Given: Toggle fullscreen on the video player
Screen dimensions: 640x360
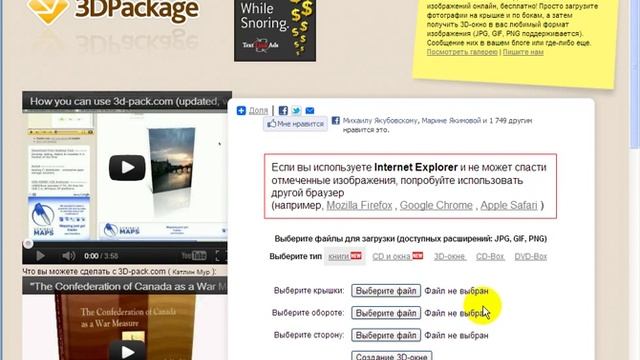Looking at the screenshot, I should point(219,256).
